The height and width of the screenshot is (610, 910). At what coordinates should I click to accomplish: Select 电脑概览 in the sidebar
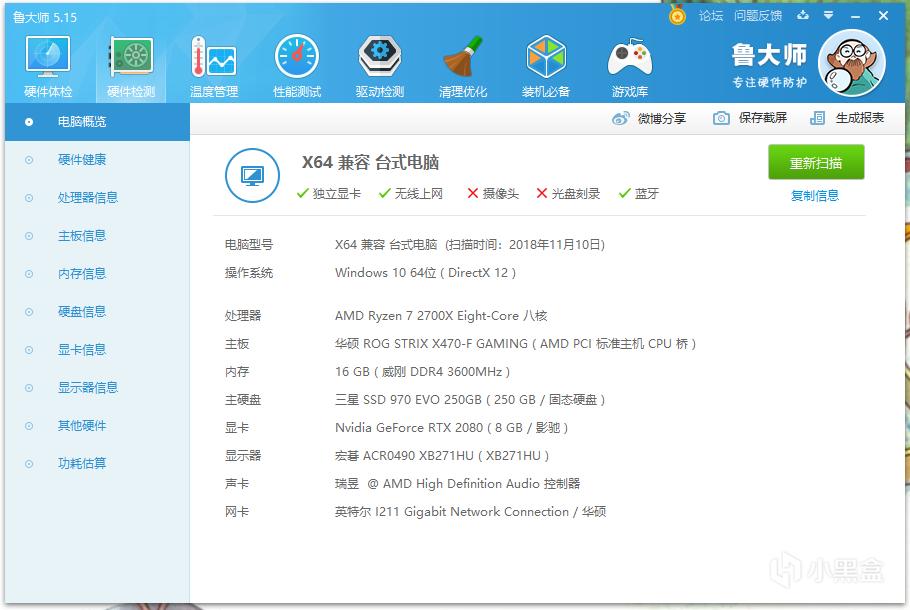coord(97,121)
